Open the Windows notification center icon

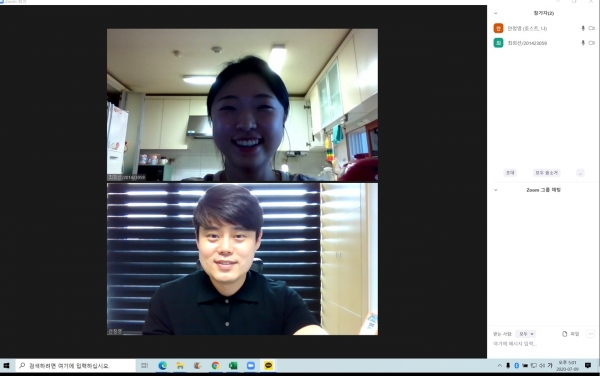tap(588, 366)
